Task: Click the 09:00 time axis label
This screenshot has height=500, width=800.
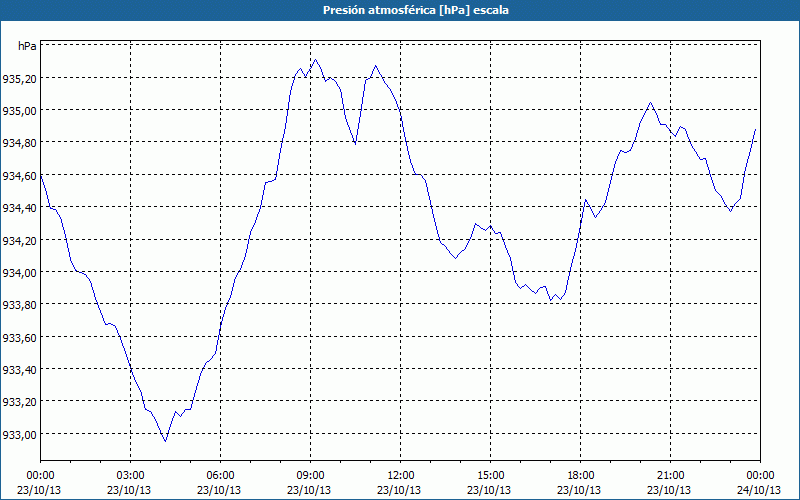Action: (310, 475)
